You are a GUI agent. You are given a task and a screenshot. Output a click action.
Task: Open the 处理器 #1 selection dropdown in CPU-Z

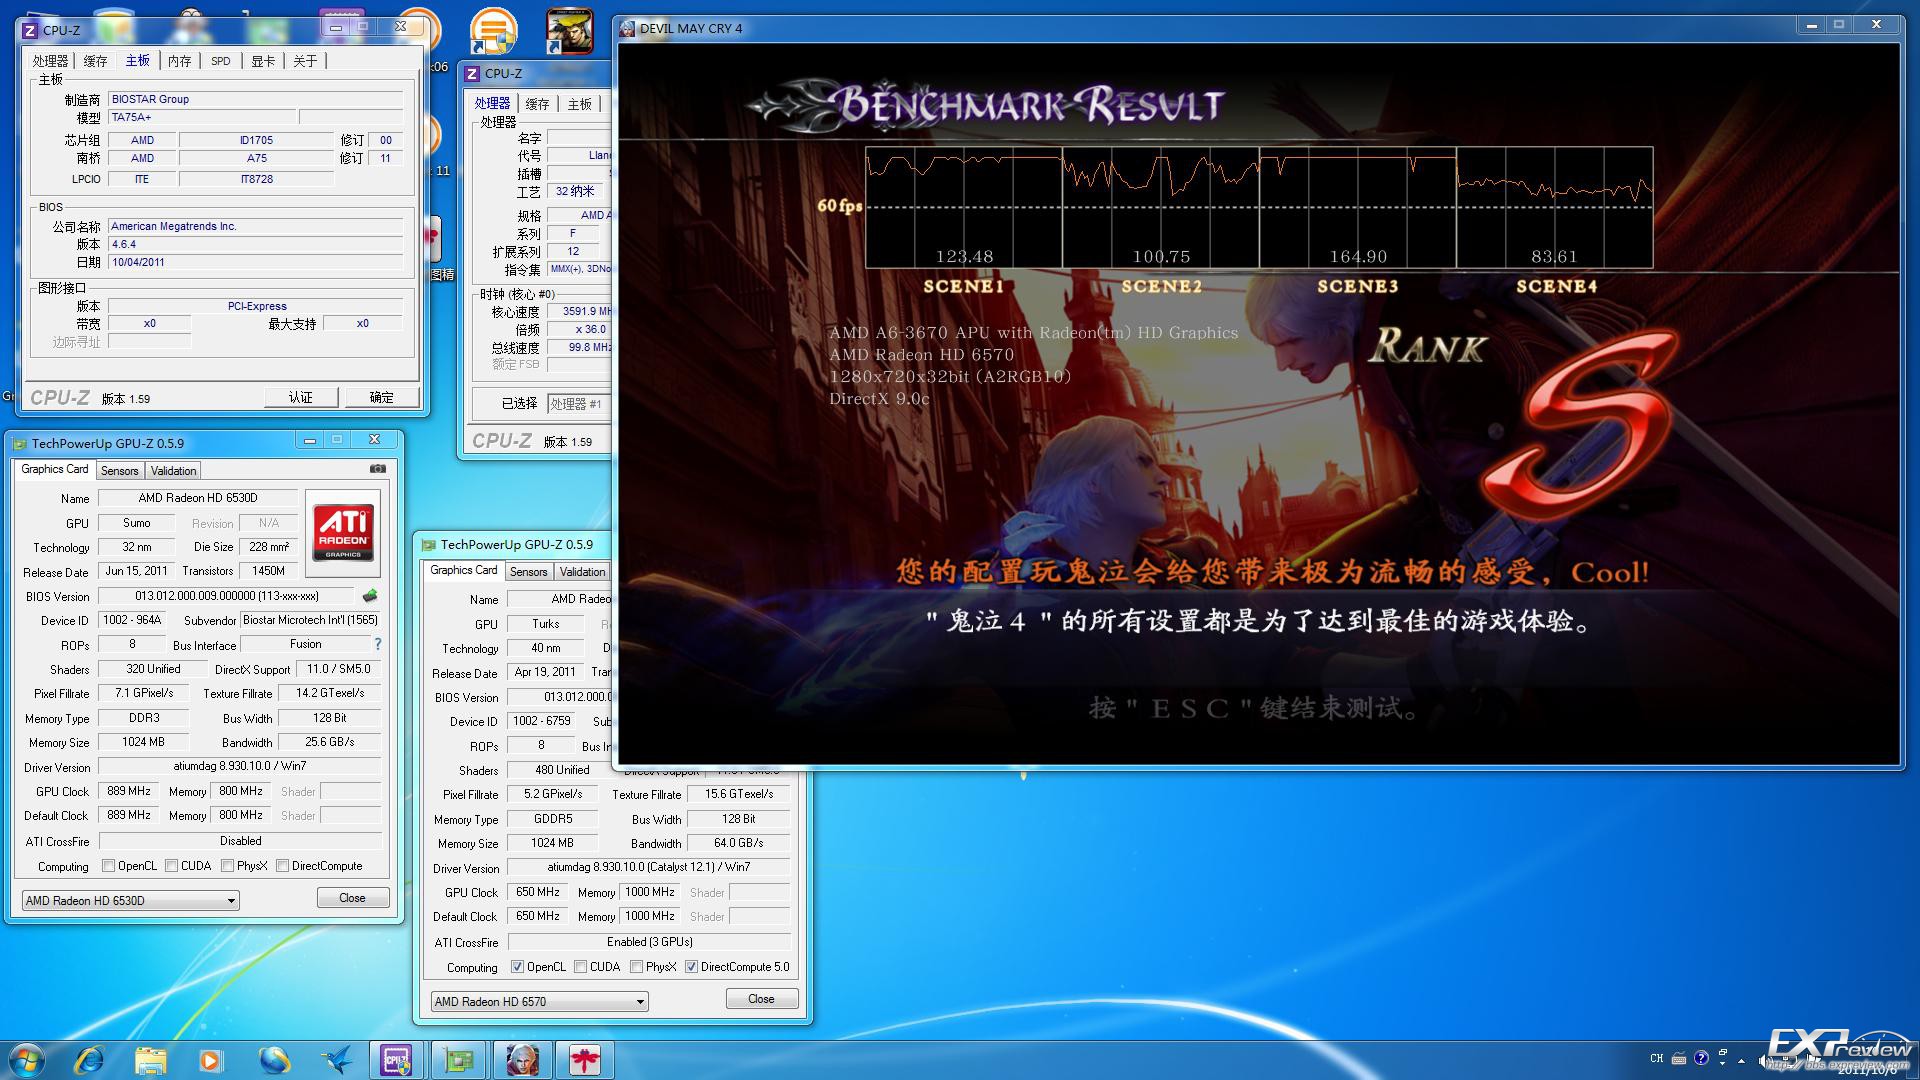(x=578, y=403)
